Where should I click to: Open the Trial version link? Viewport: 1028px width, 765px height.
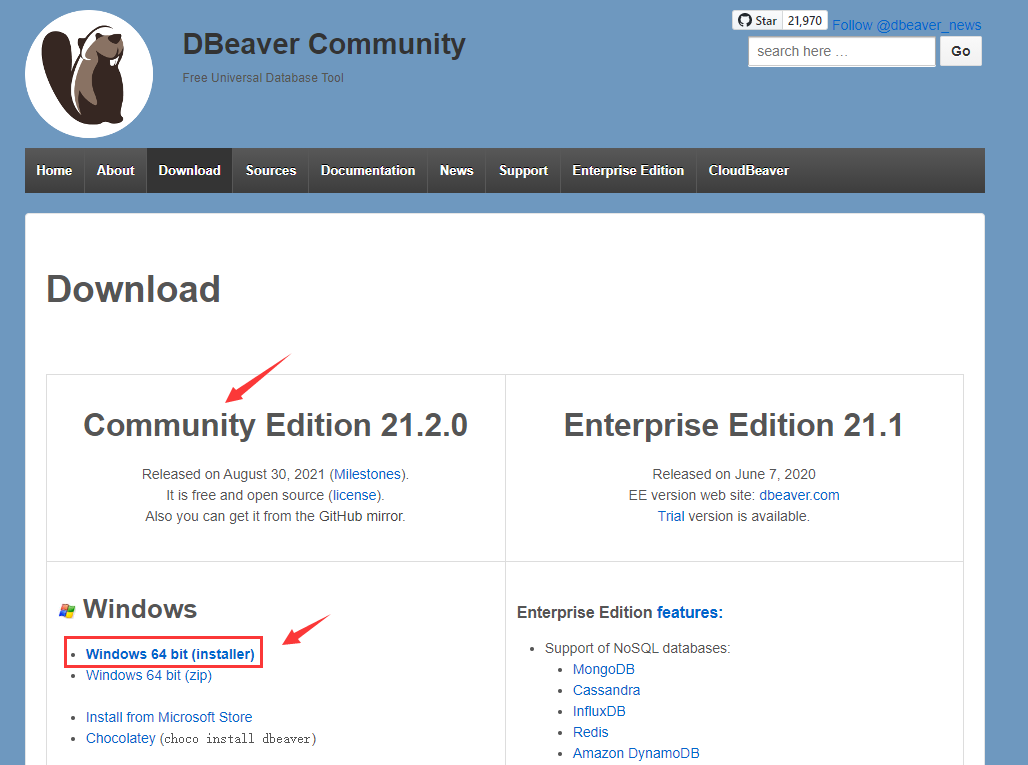[671, 516]
